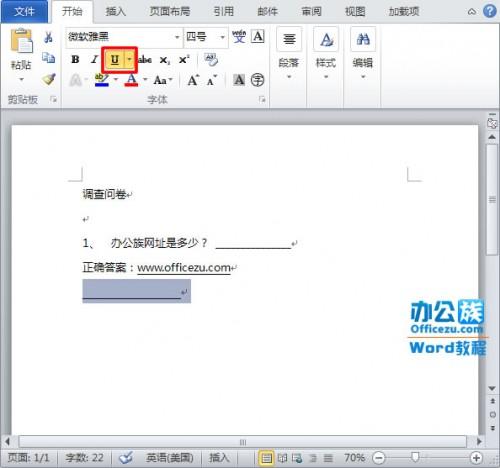The height and width of the screenshot is (468, 500).
Task: Switch to the 插入 tab
Action: coord(115,11)
